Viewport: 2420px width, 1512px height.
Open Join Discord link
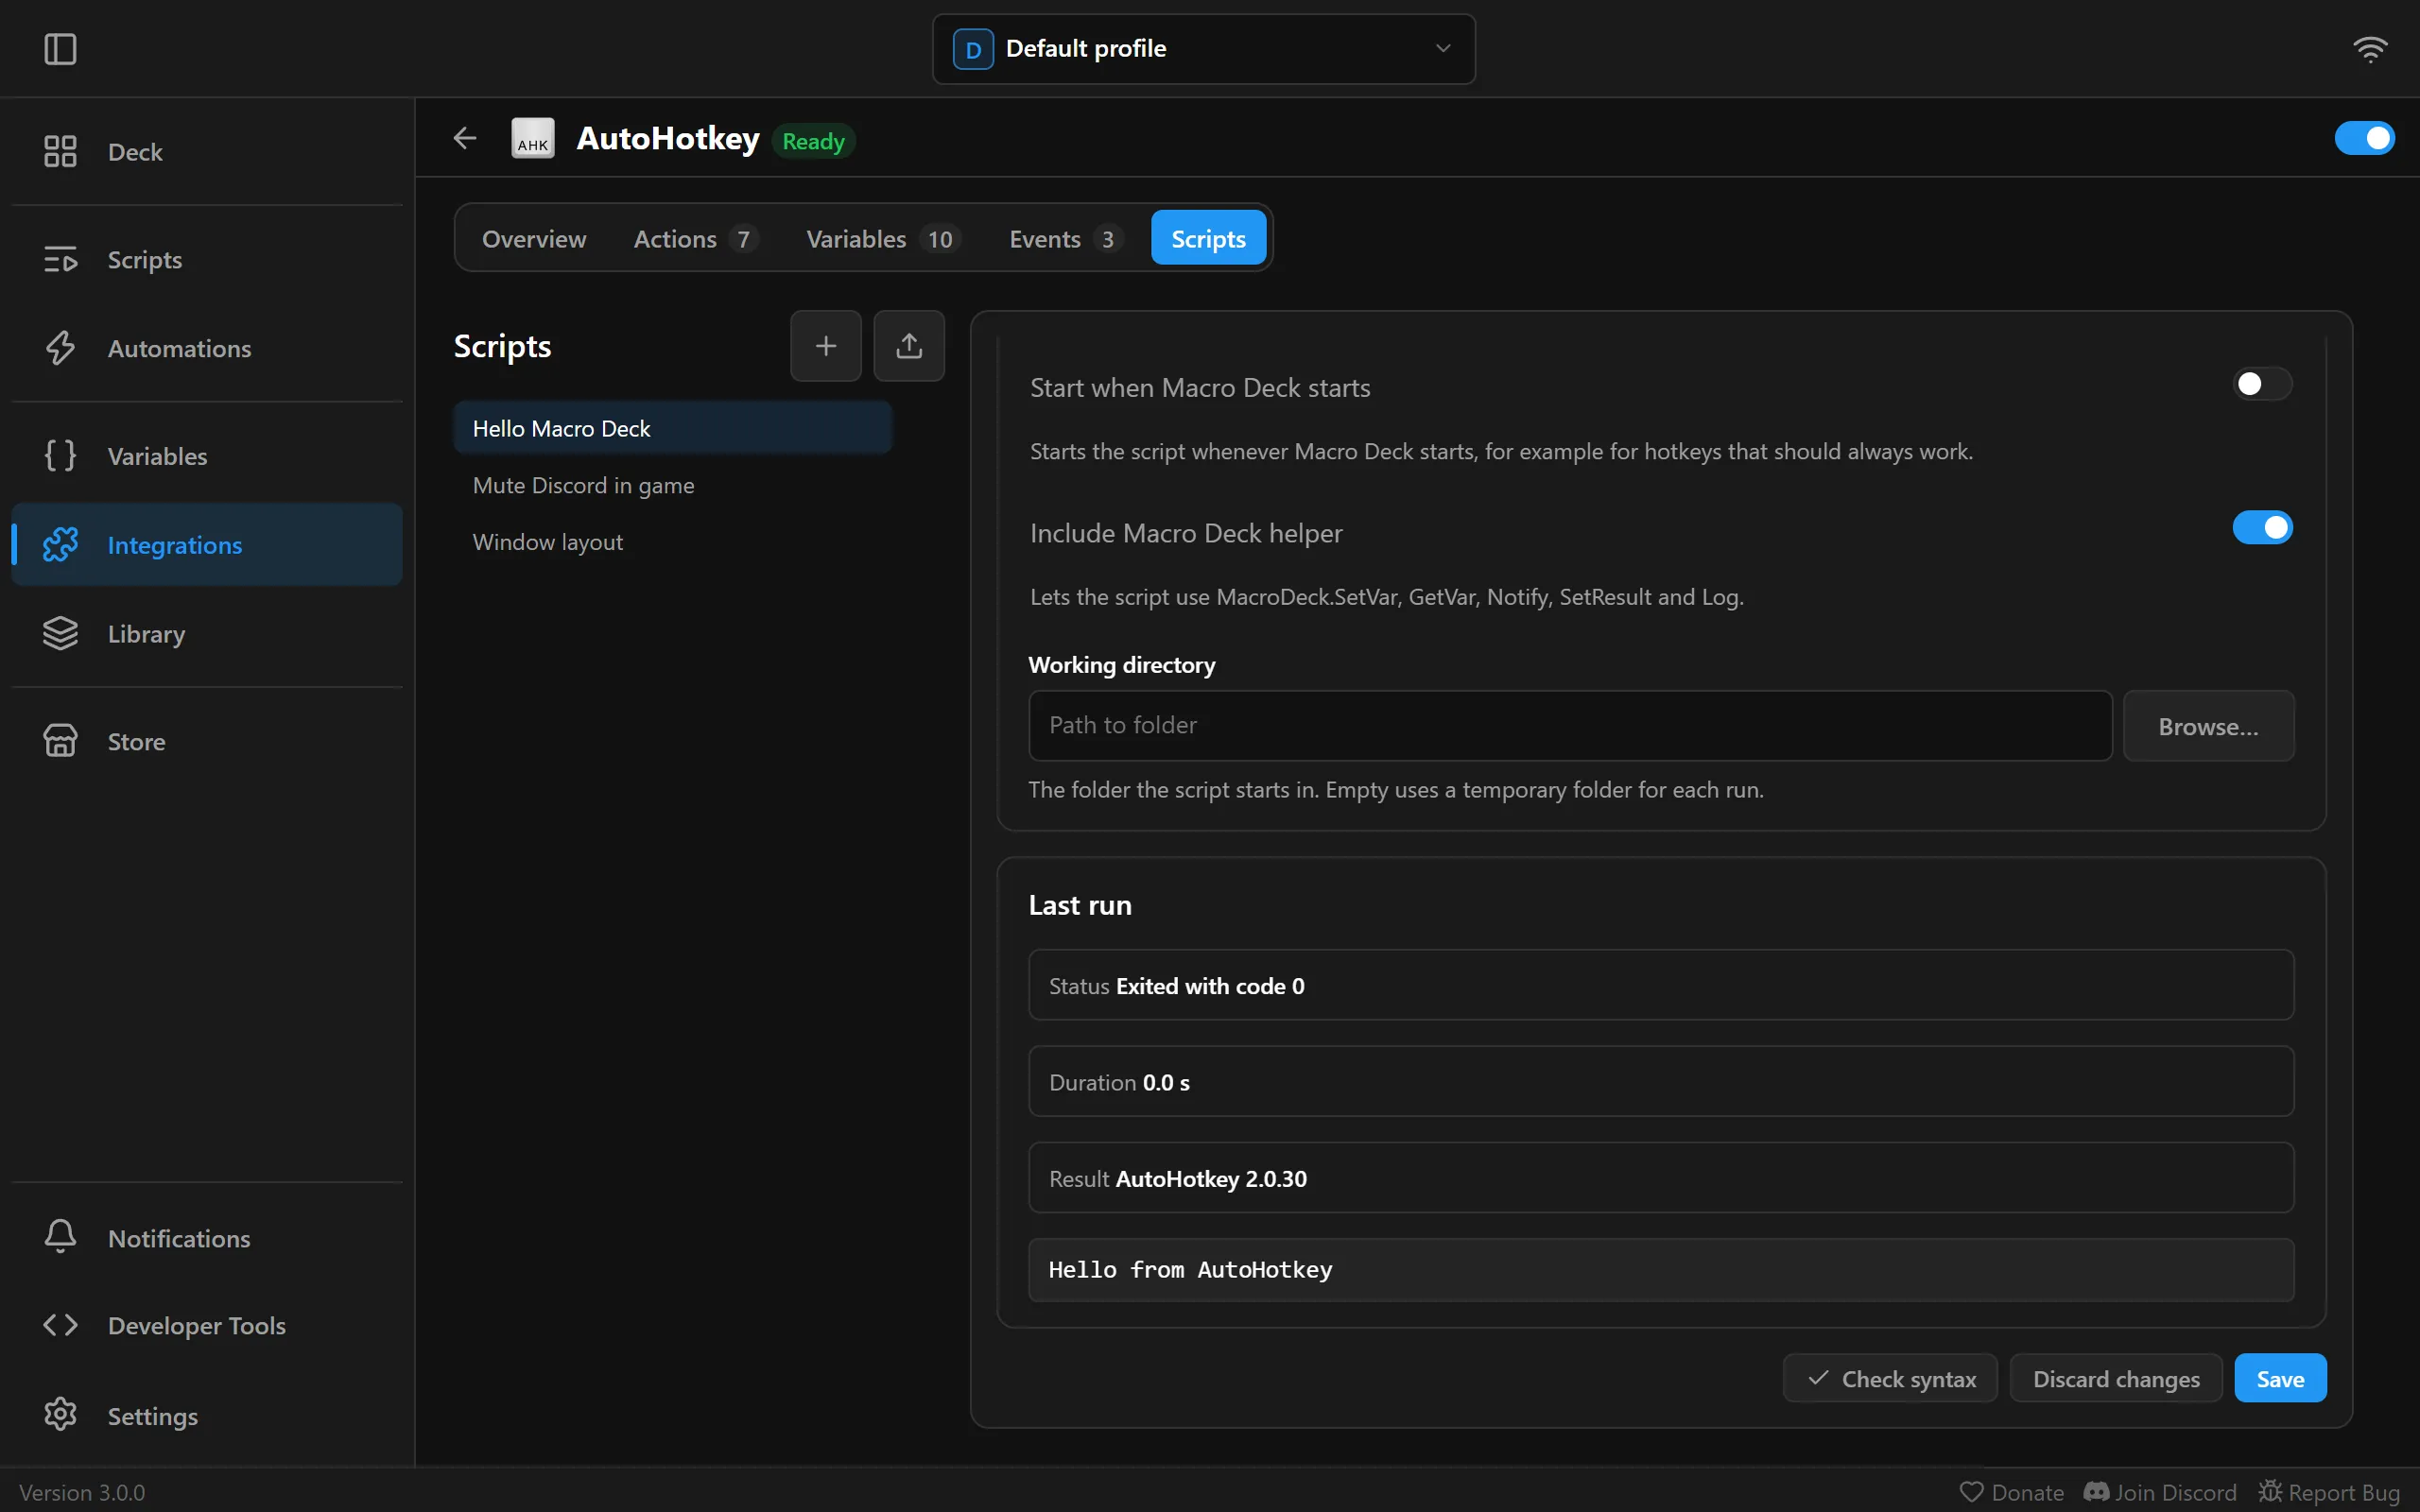pyautogui.click(x=2160, y=1491)
